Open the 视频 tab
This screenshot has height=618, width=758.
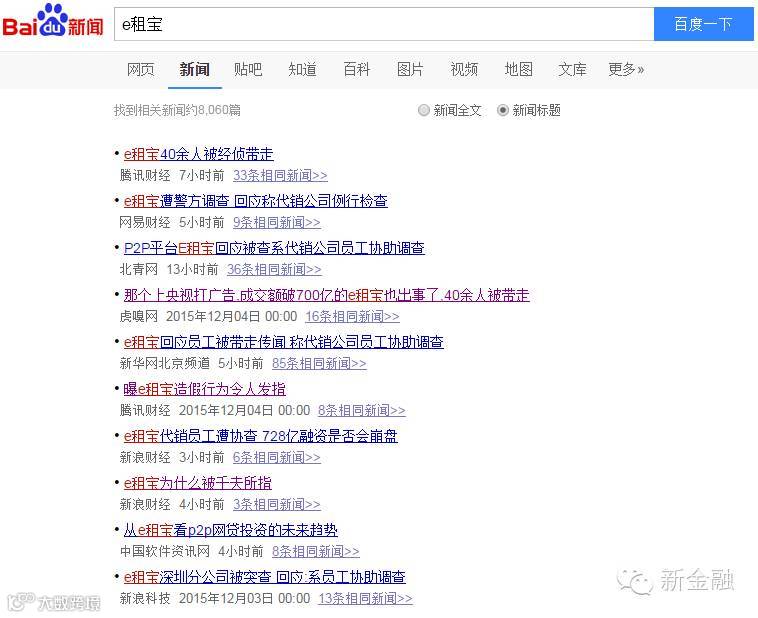[464, 70]
